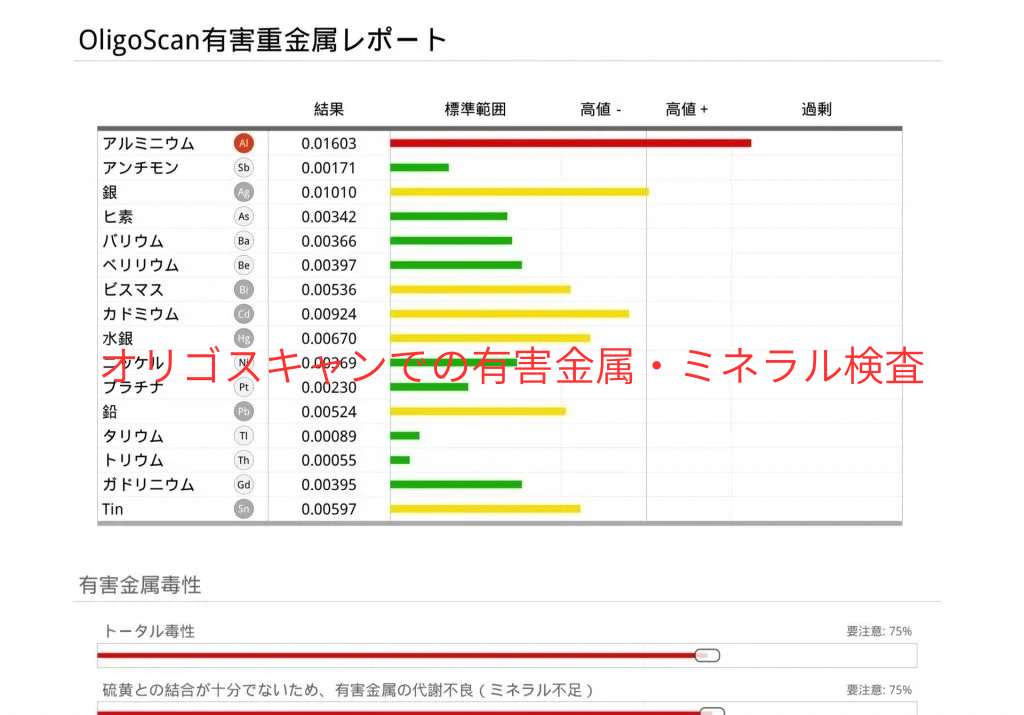The height and width of the screenshot is (715, 1024).
Task: Click the 硫黄との結合 metabolism label
Action: (x=348, y=690)
